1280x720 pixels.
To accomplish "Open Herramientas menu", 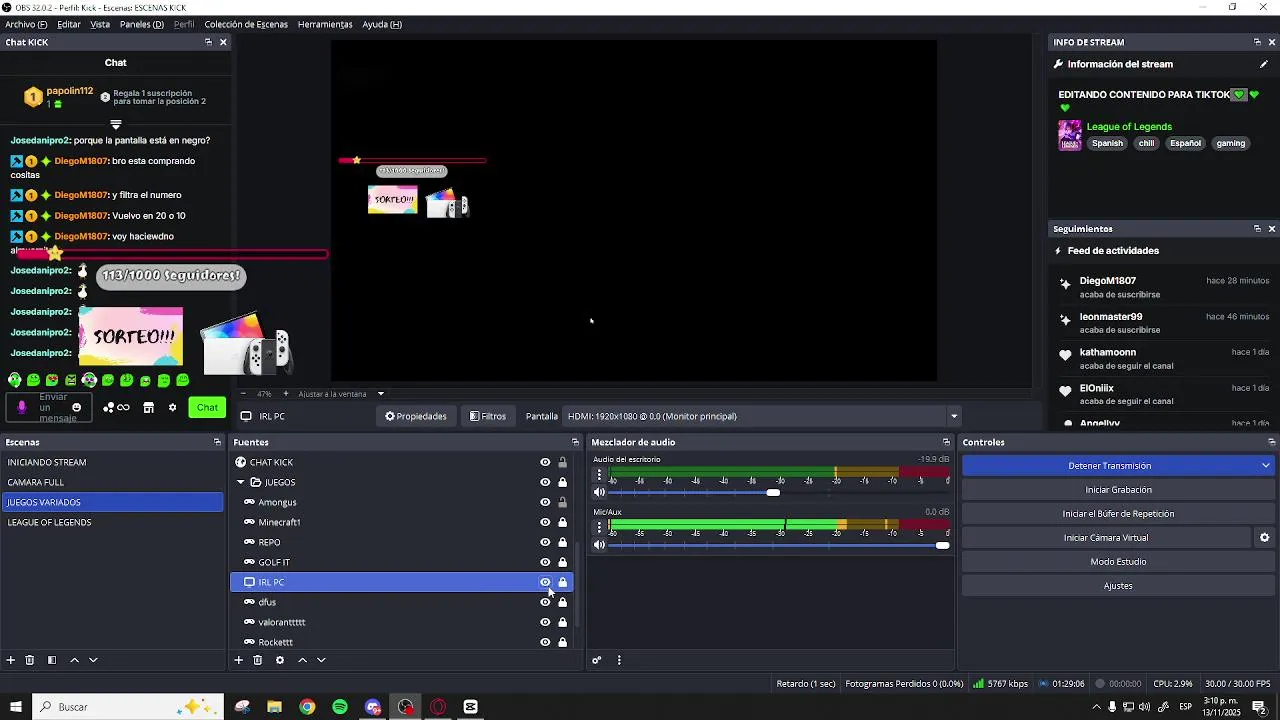I will [x=325, y=24].
